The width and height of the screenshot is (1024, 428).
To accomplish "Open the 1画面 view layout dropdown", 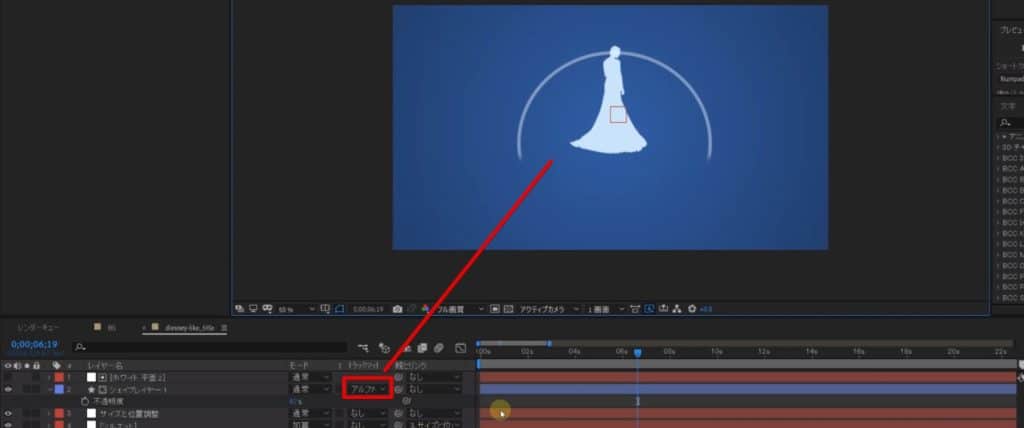I will click(x=606, y=308).
